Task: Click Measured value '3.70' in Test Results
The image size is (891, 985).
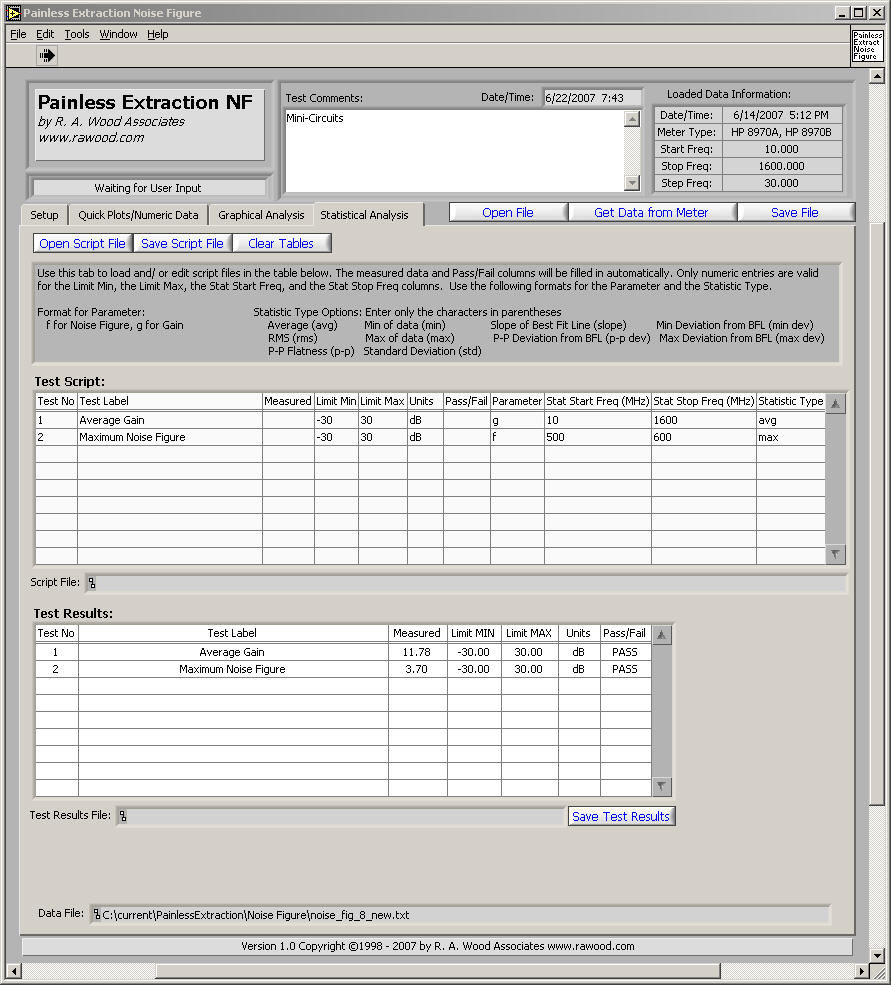Action: click(417, 669)
